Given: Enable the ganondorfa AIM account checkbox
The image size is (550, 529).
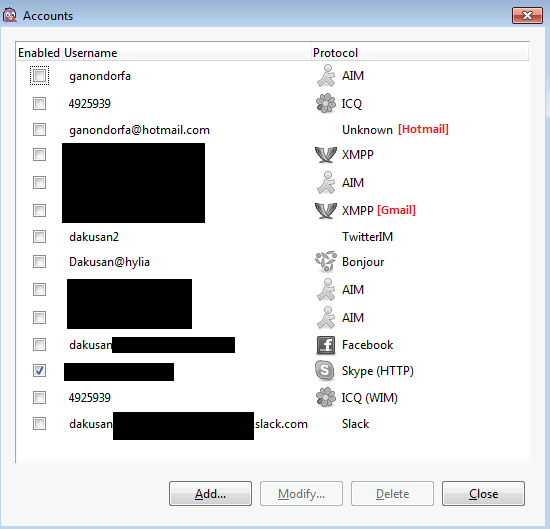Looking at the screenshot, I should click(x=39, y=75).
